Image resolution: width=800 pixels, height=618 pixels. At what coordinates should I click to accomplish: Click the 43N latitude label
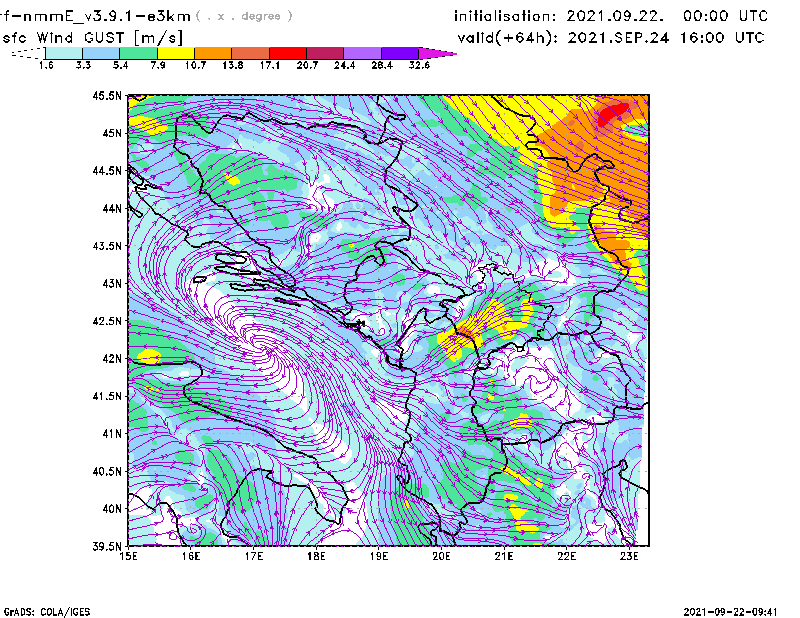pyautogui.click(x=112, y=283)
